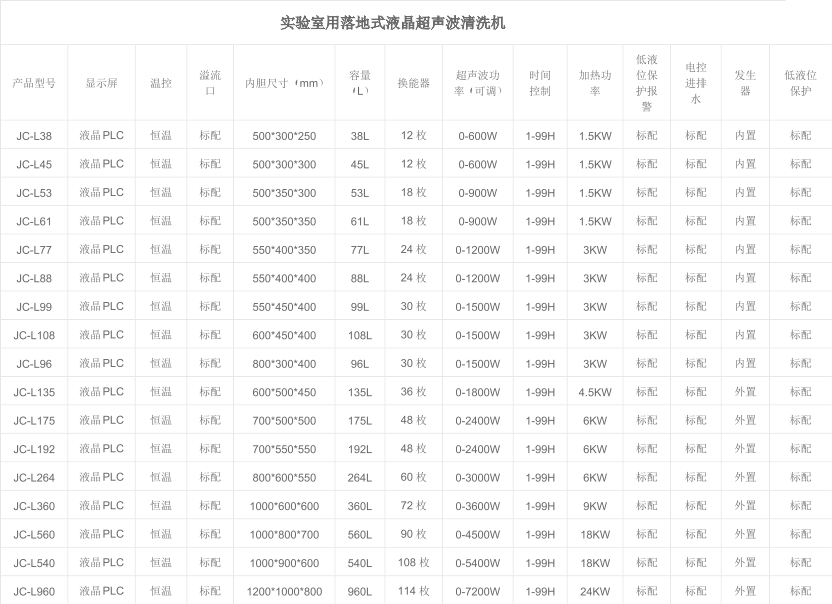
Task: Select model cell JC-L360
Action: click(x=34, y=506)
